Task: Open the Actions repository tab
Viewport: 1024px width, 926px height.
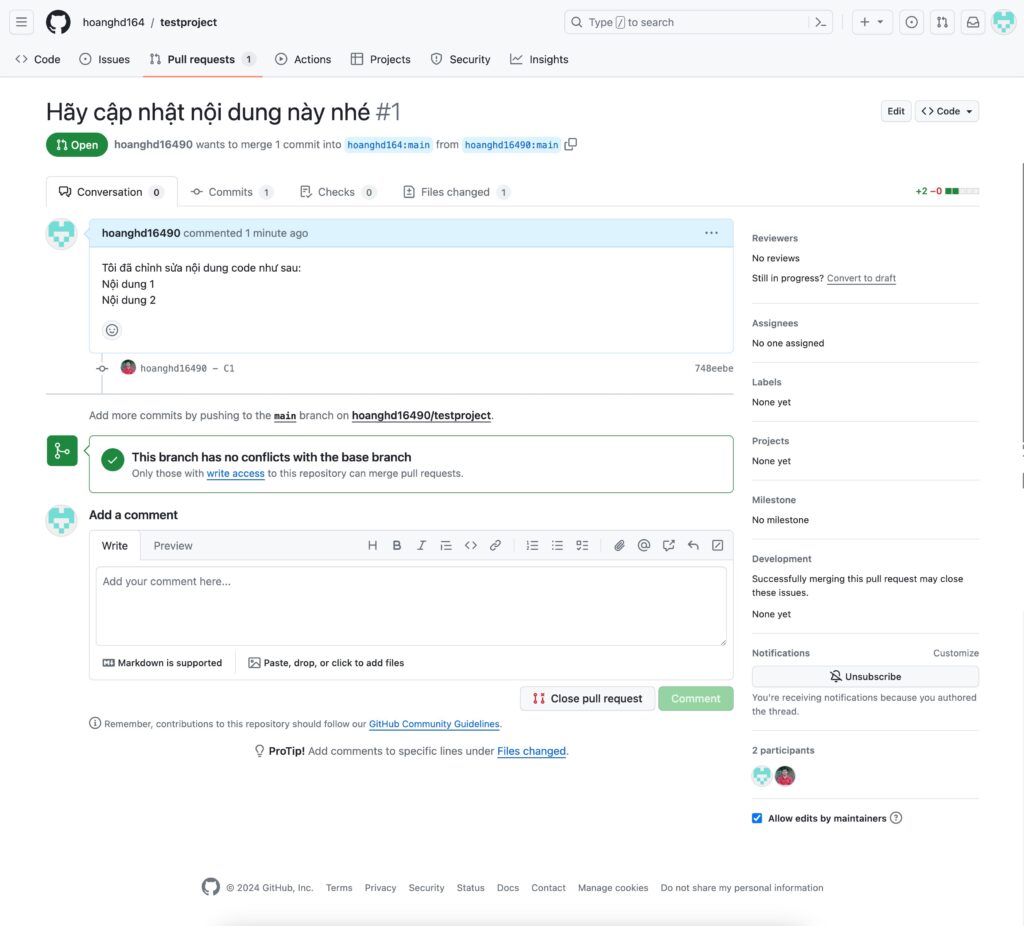Action: click(303, 59)
